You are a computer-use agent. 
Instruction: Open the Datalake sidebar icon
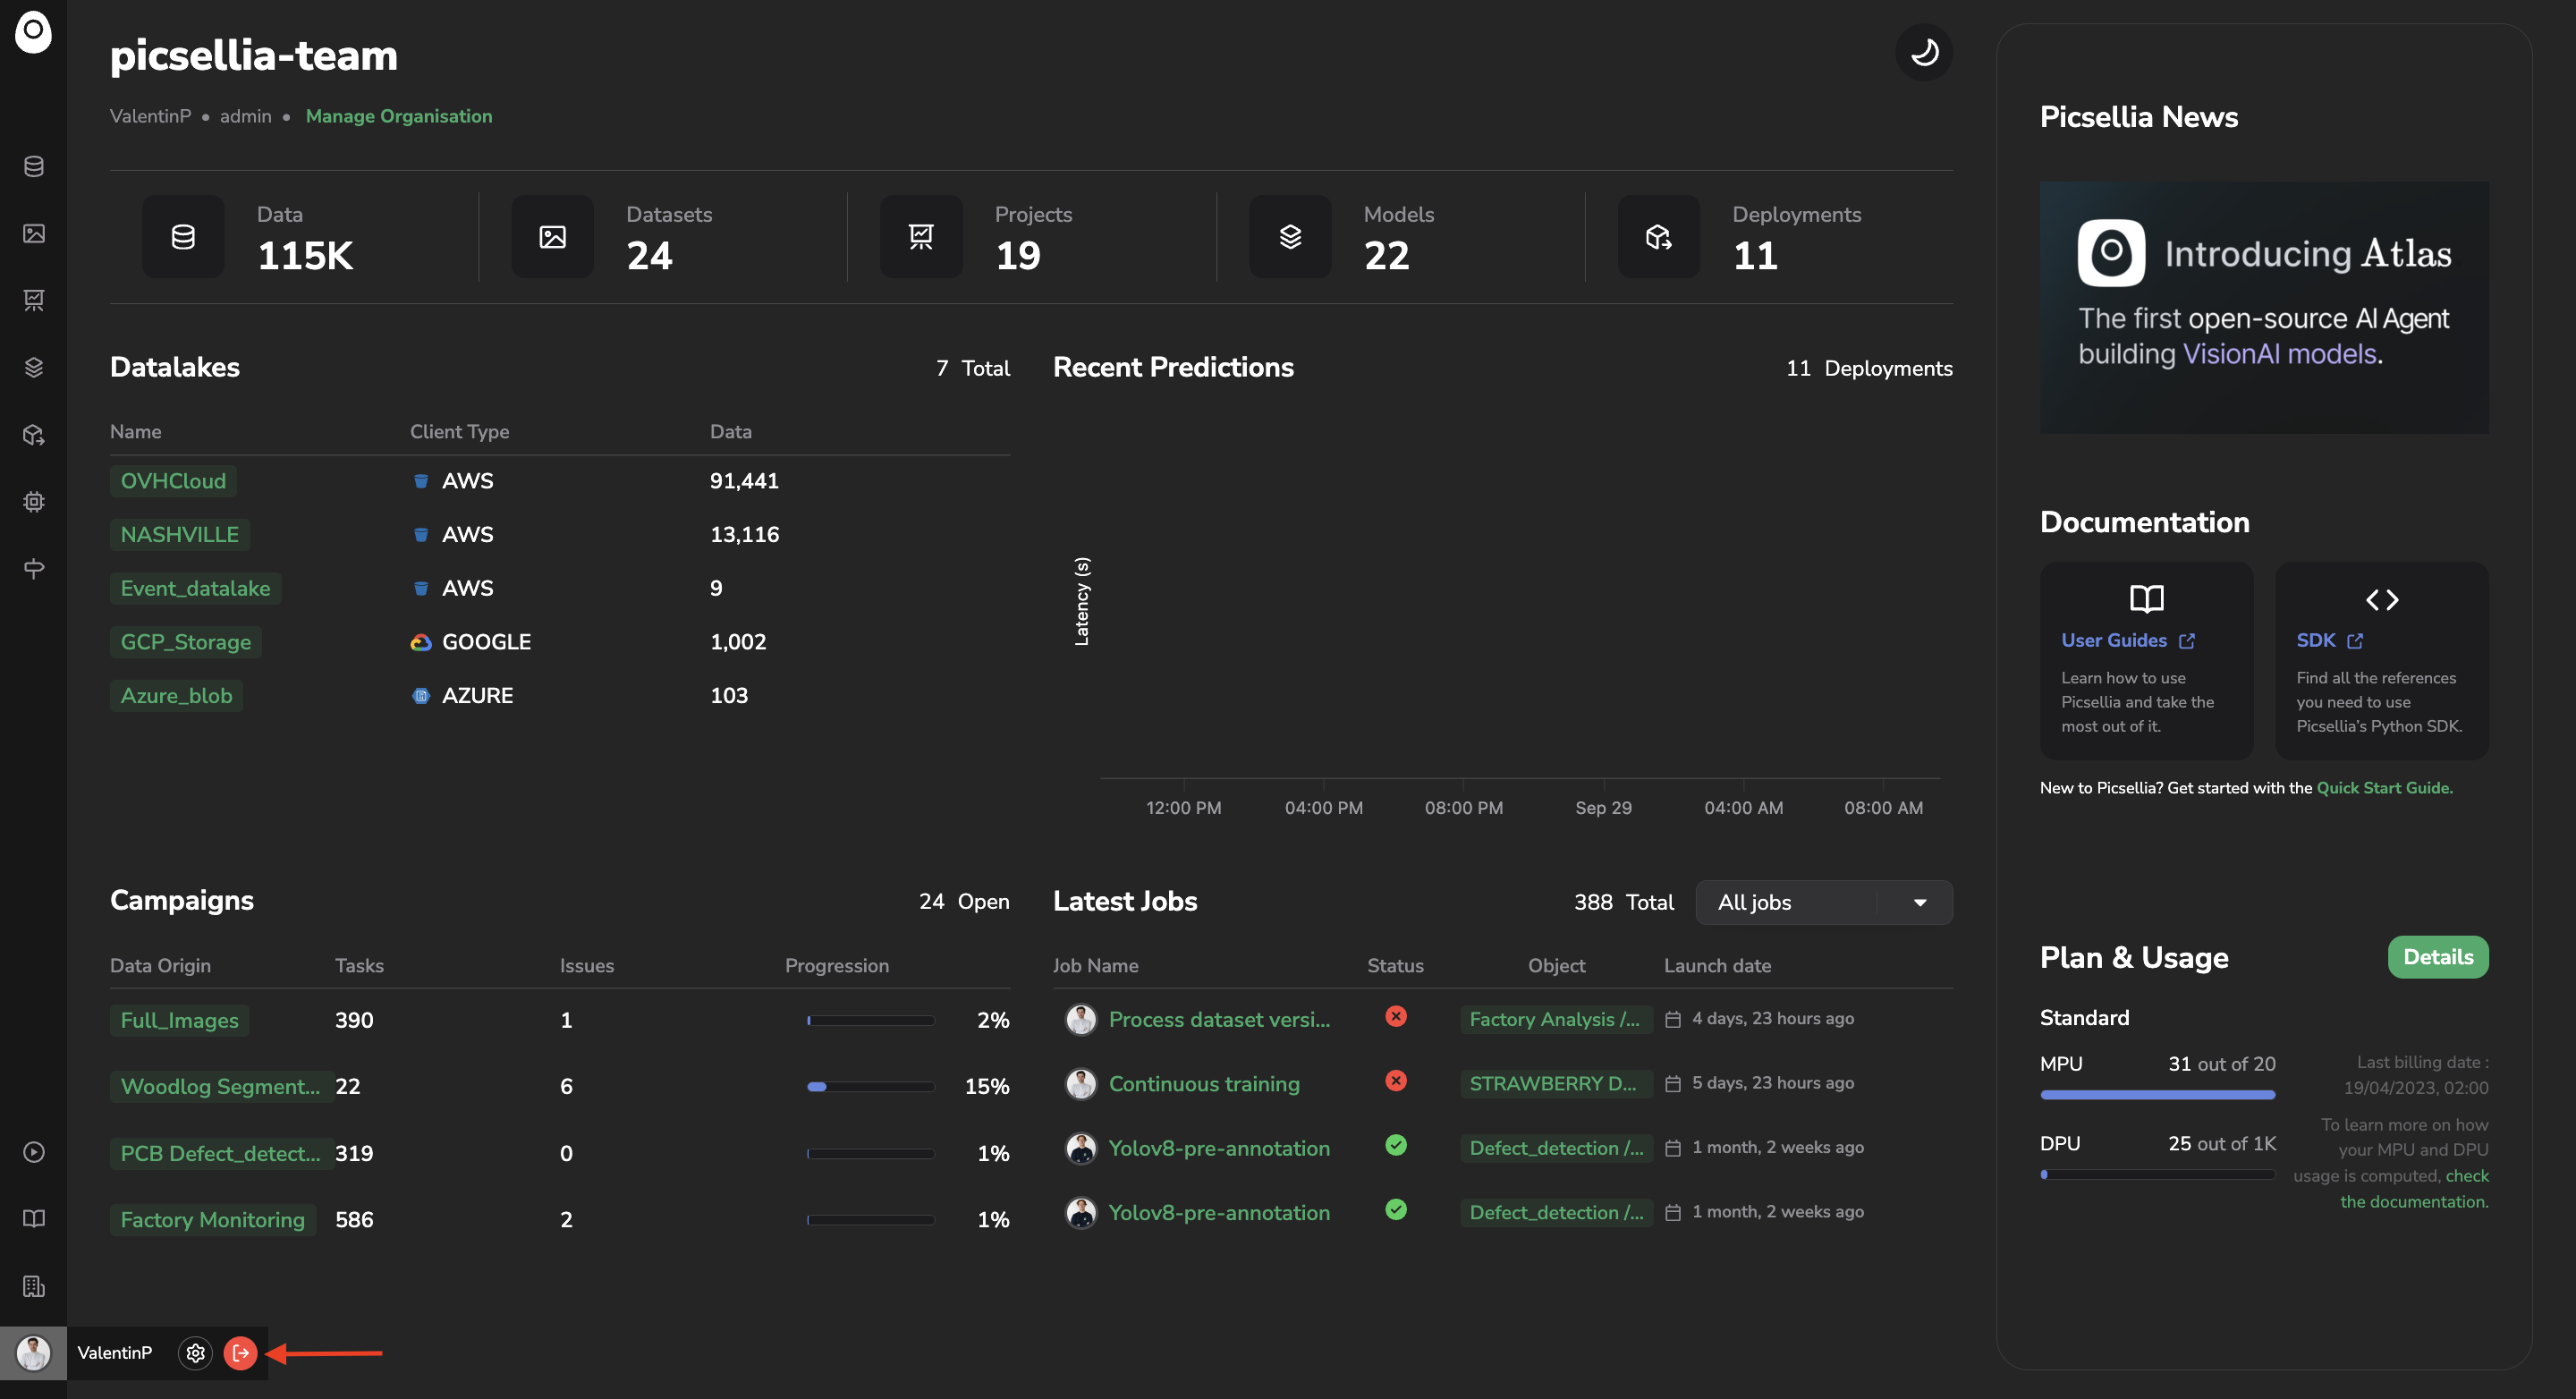tap(34, 166)
